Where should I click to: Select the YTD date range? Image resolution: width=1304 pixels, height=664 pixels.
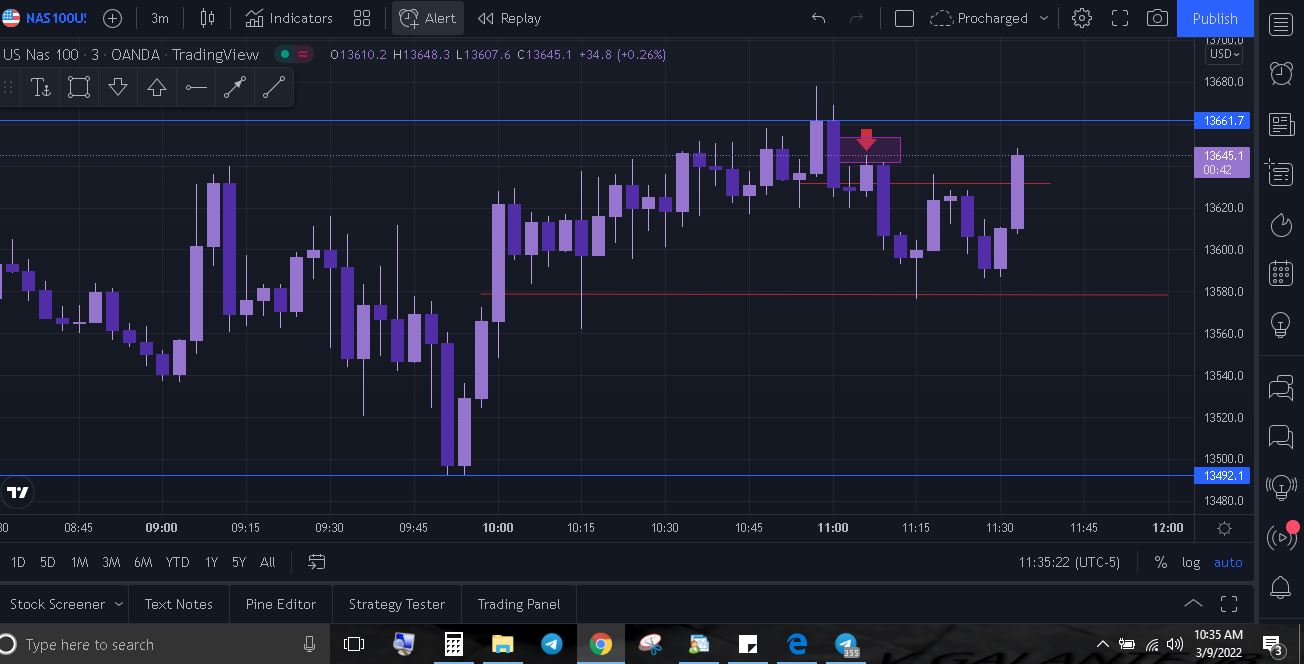[x=177, y=562]
